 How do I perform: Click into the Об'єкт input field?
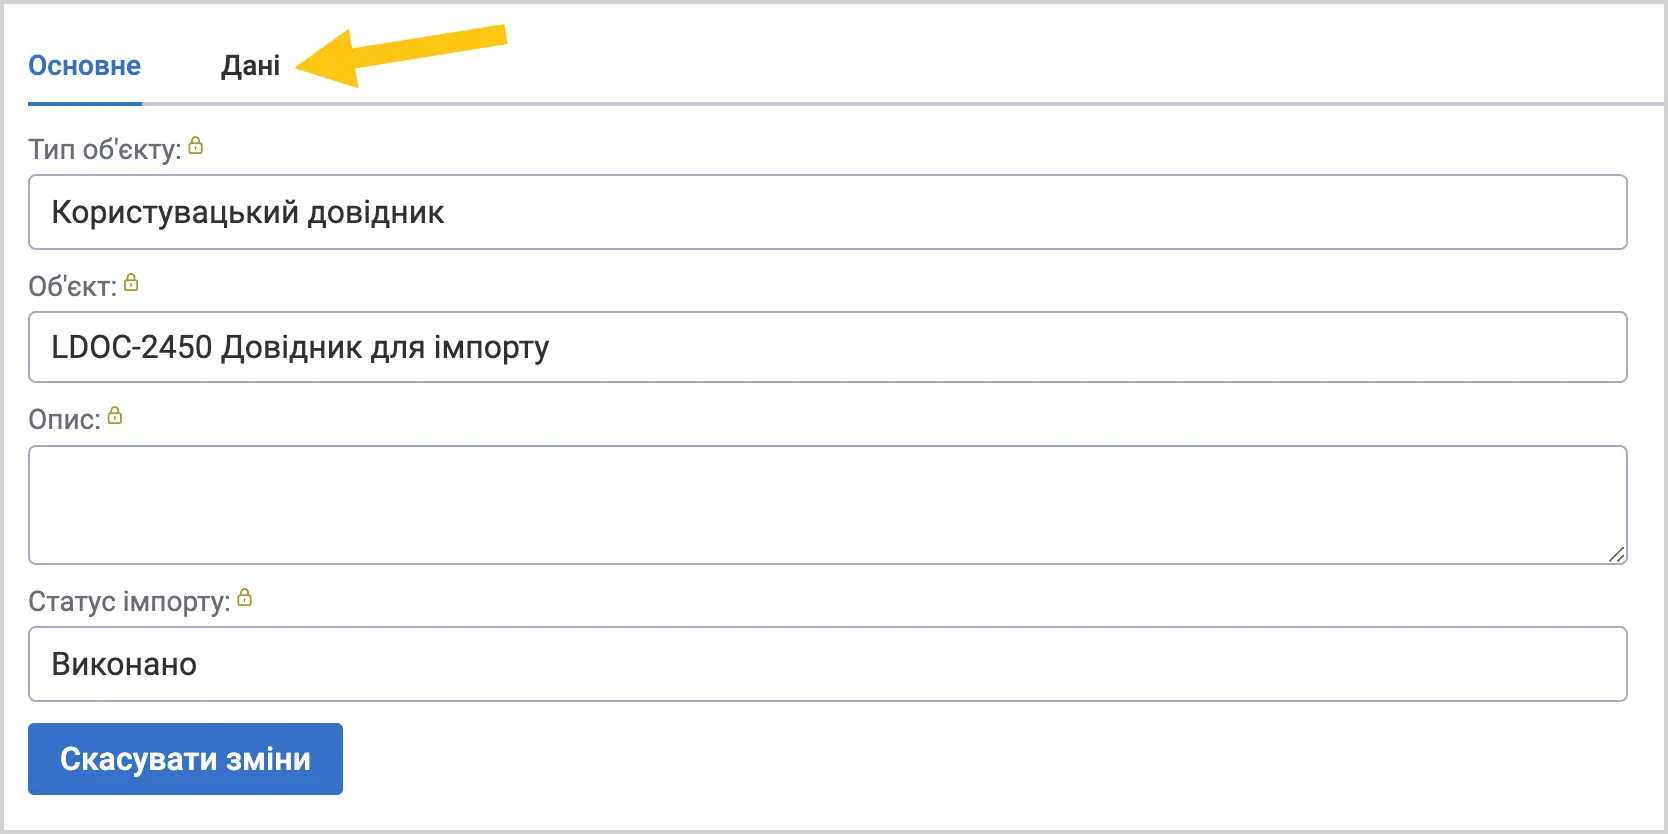pos(828,347)
